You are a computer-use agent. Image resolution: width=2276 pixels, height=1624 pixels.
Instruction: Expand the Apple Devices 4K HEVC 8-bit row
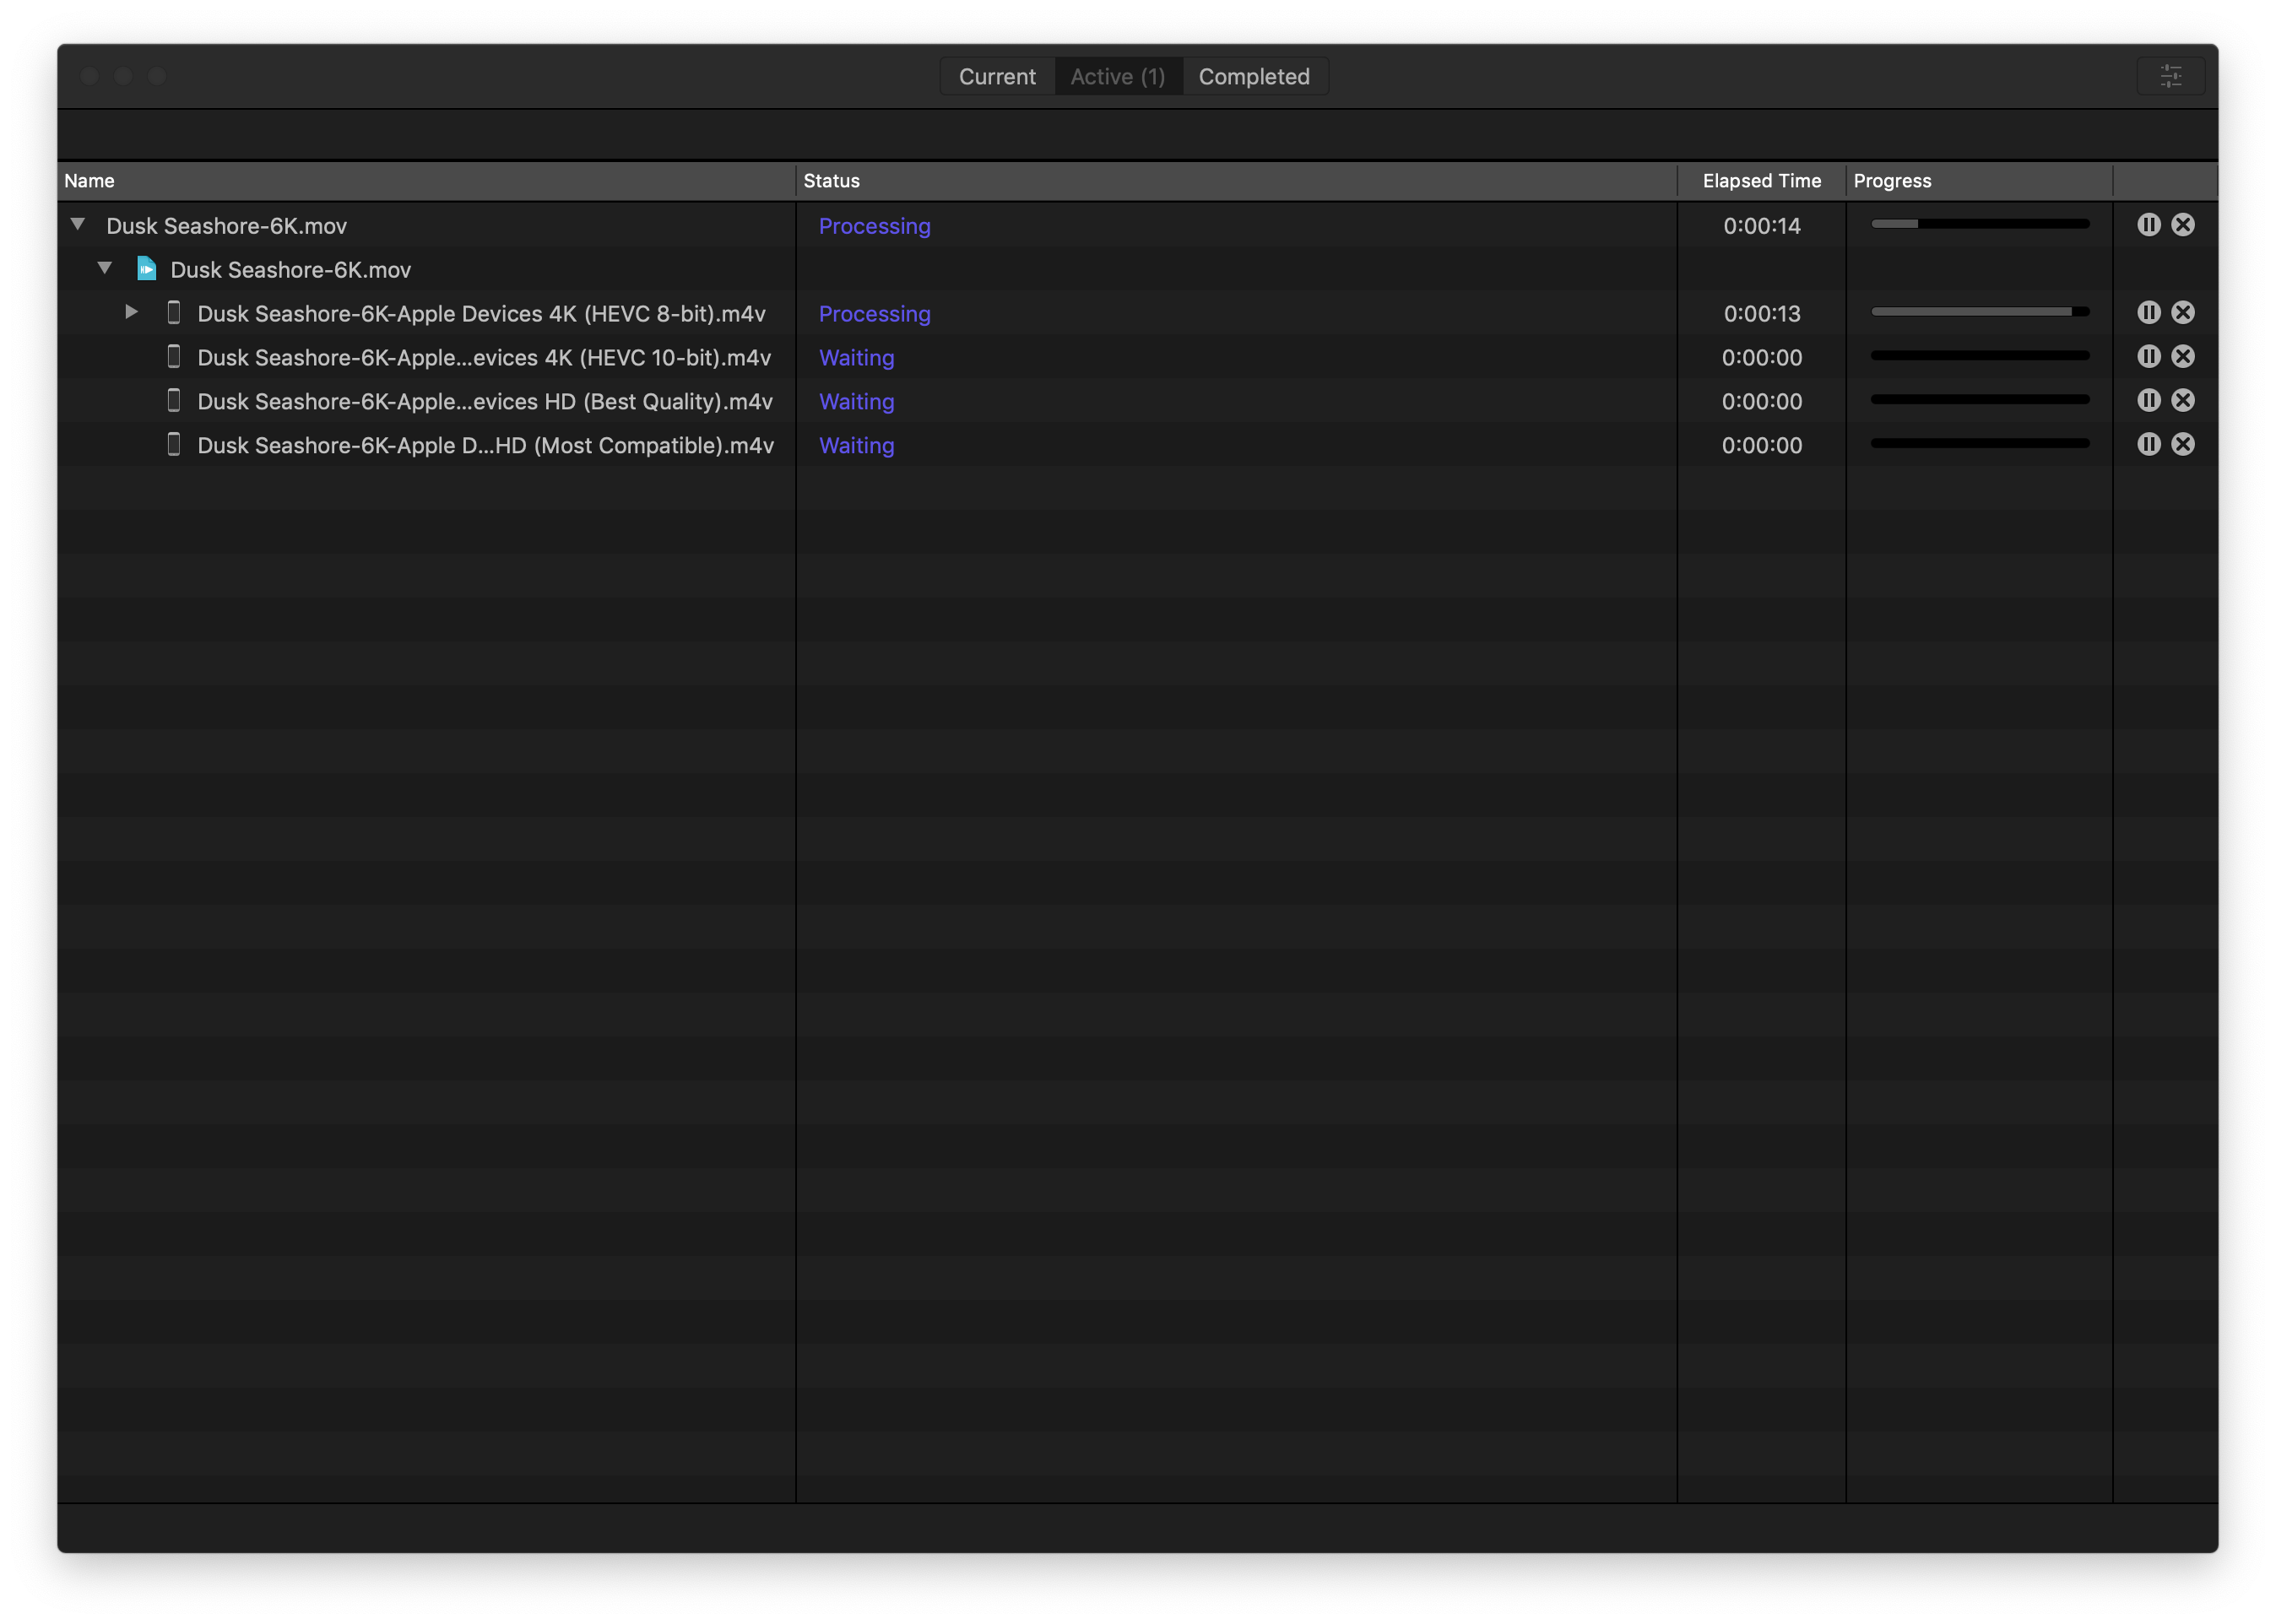(x=131, y=312)
